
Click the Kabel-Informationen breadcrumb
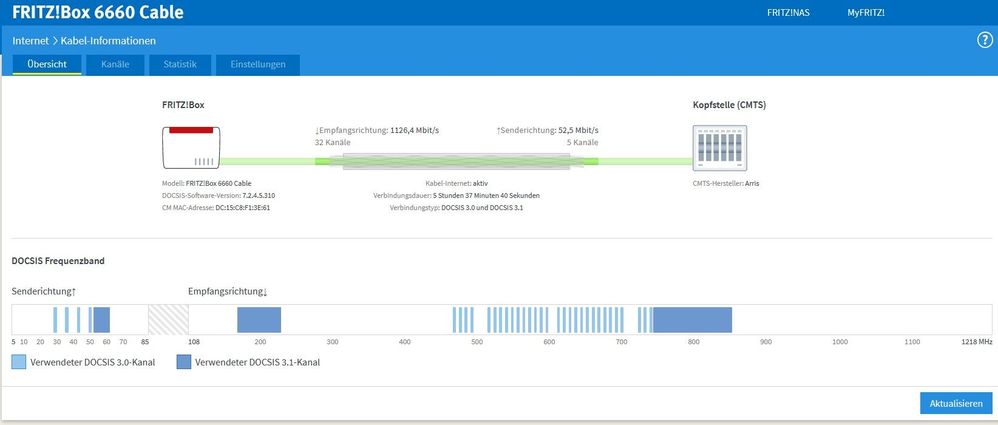108,41
